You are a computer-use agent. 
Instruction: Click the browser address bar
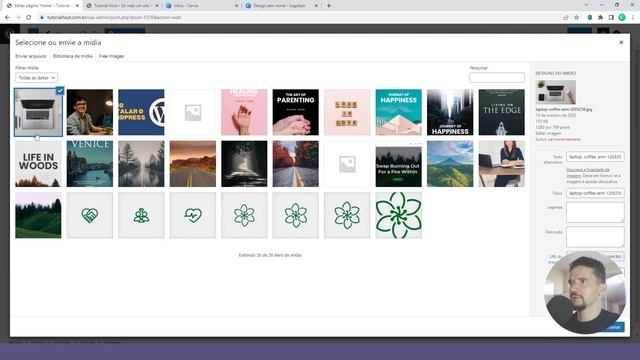tap(298, 18)
